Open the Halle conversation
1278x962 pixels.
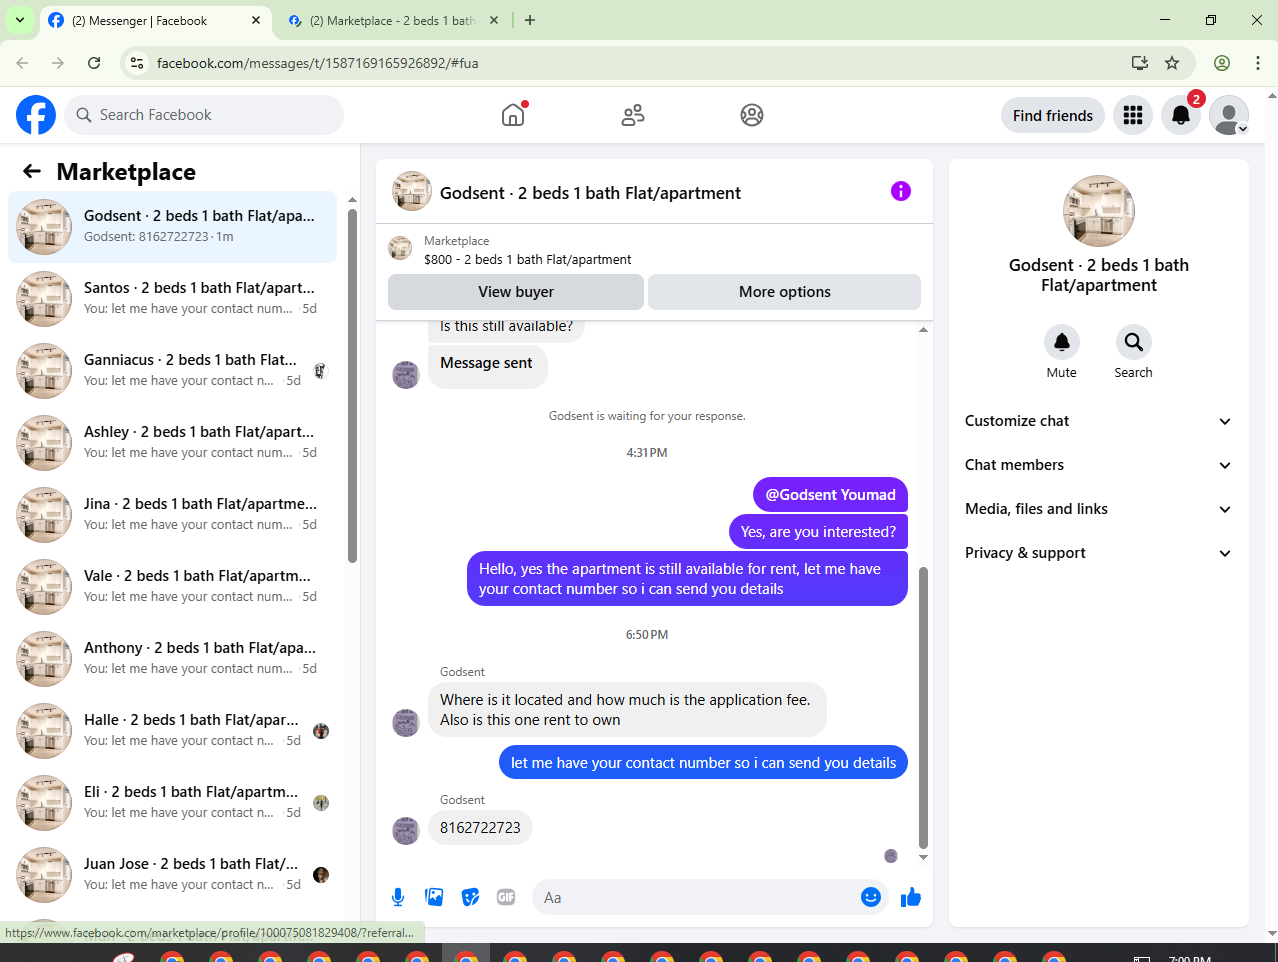(x=172, y=731)
